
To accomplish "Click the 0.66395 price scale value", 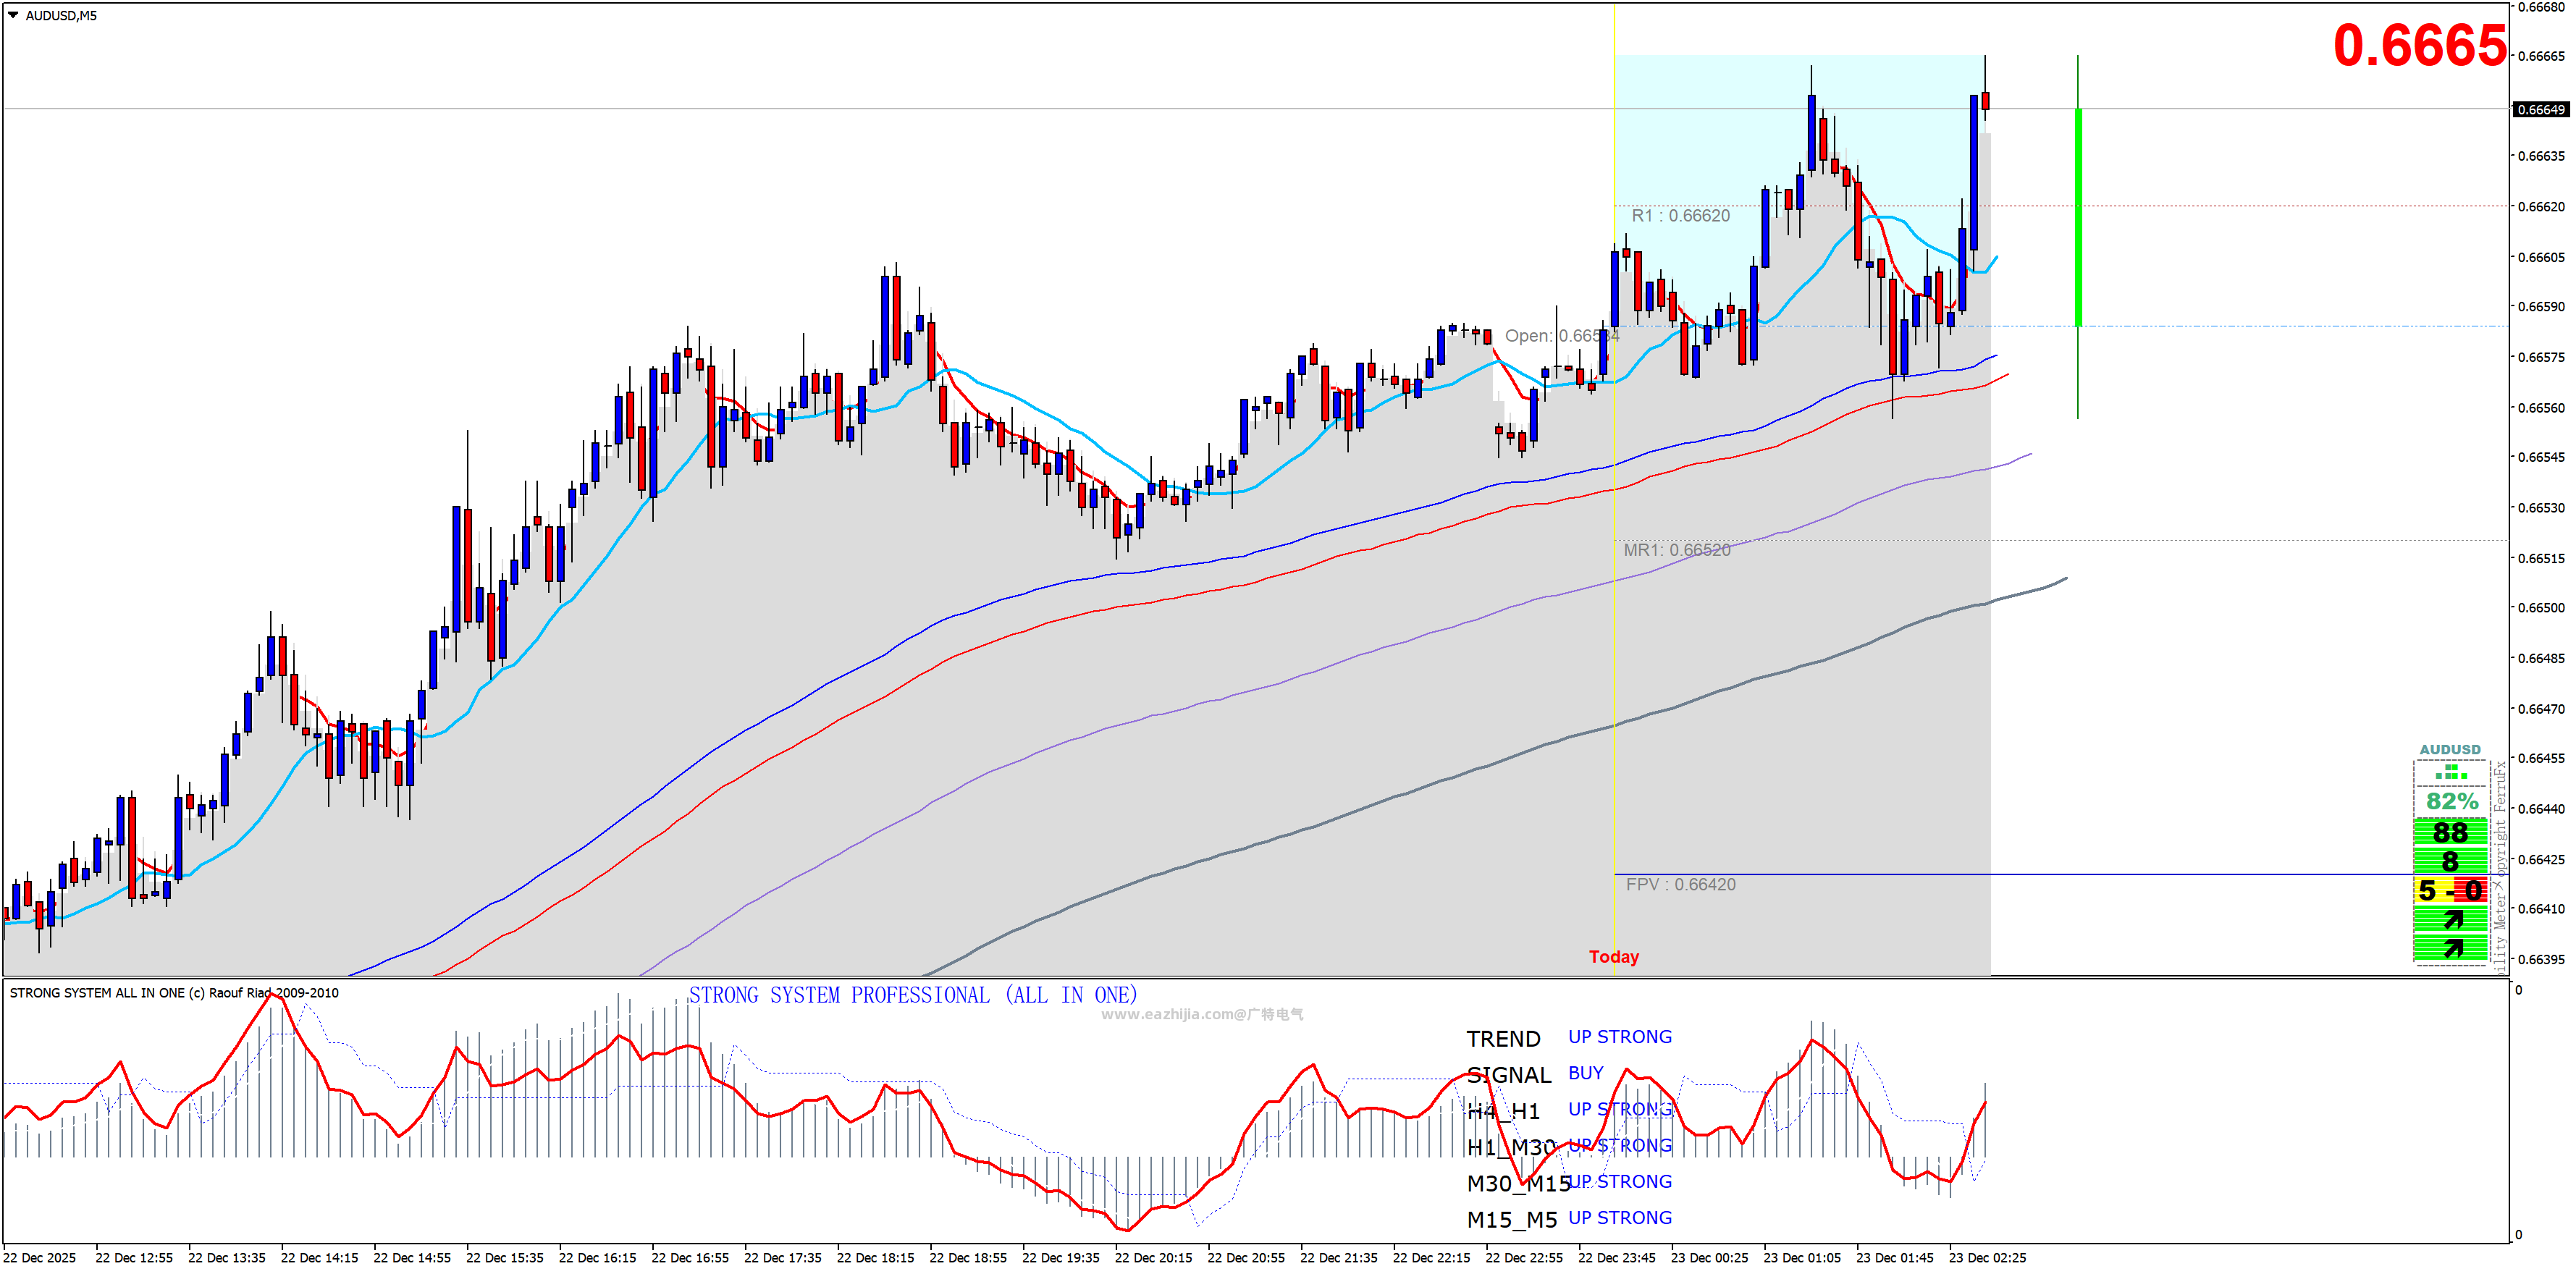I will 2541,959.
